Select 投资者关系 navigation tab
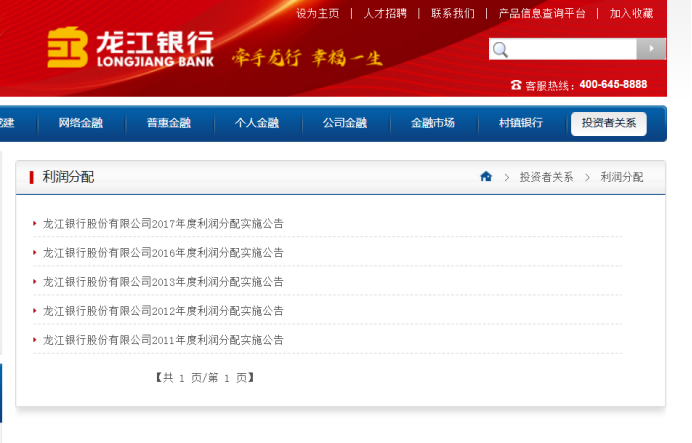Image resolution: width=692 pixels, height=443 pixels. pos(609,123)
